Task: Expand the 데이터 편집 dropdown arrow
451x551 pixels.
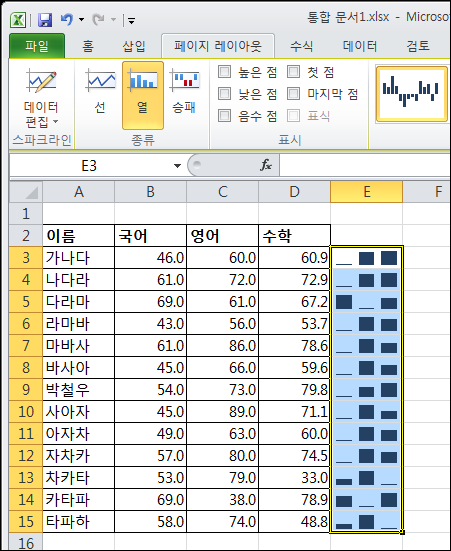Action: pyautogui.click(x=56, y=122)
